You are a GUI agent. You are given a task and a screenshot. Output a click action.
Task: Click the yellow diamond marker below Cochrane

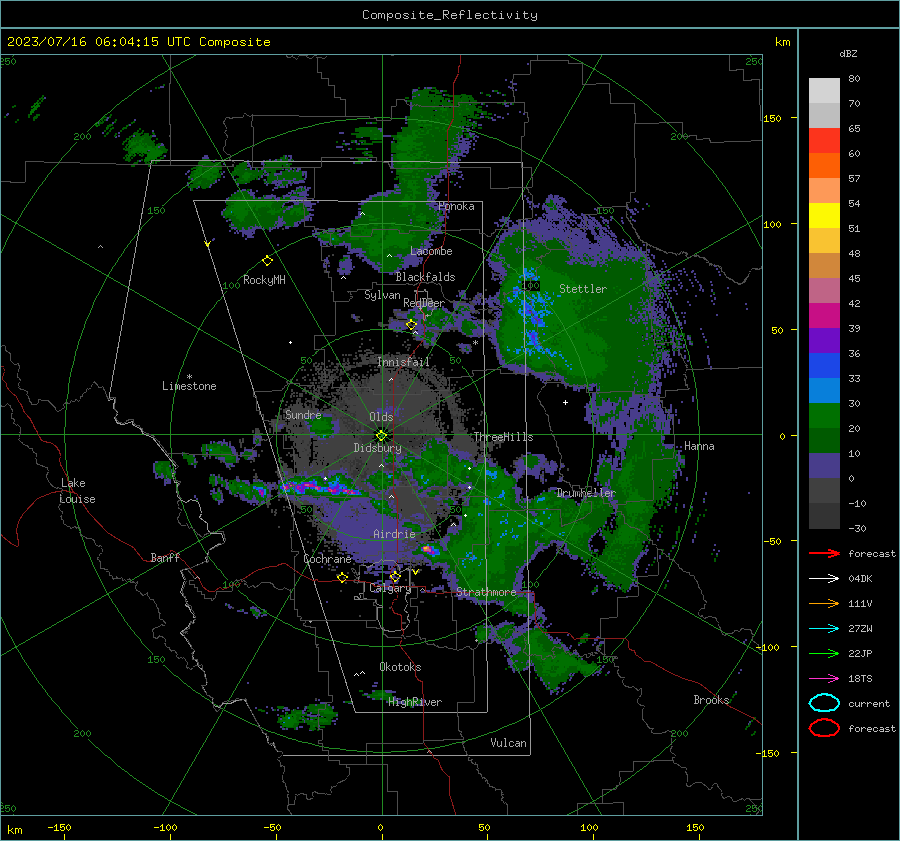343,577
